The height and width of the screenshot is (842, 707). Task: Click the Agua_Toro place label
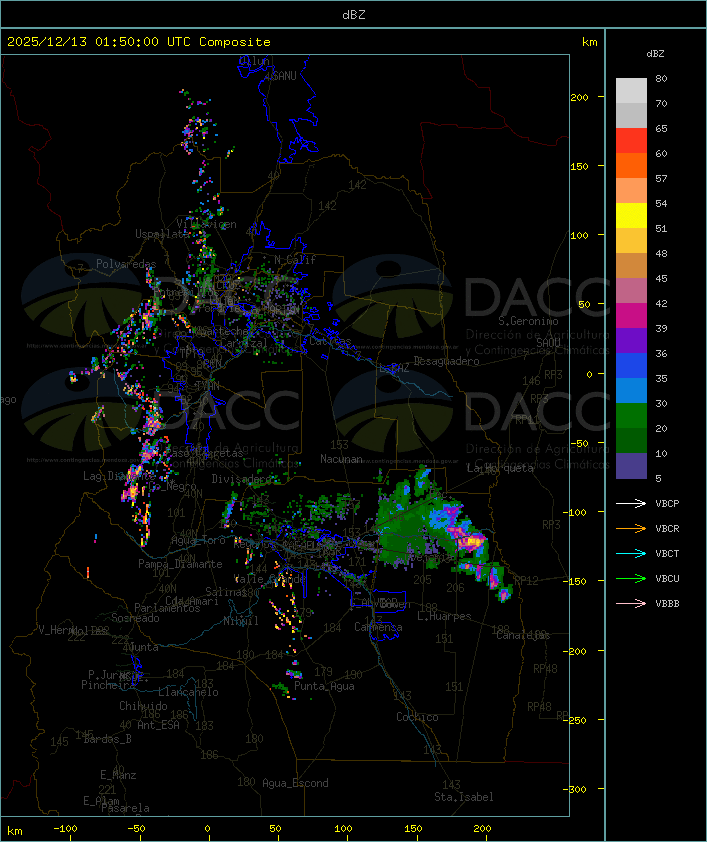198,540
